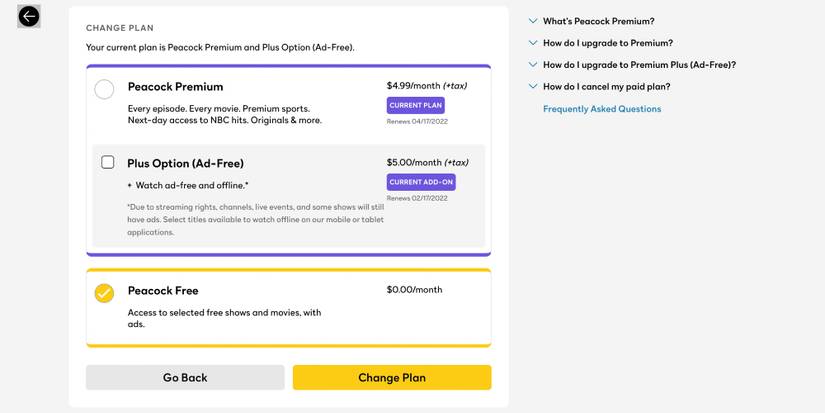Open "How do I cancel my paid plan?" question
825x413 pixels.
pyautogui.click(x=606, y=87)
